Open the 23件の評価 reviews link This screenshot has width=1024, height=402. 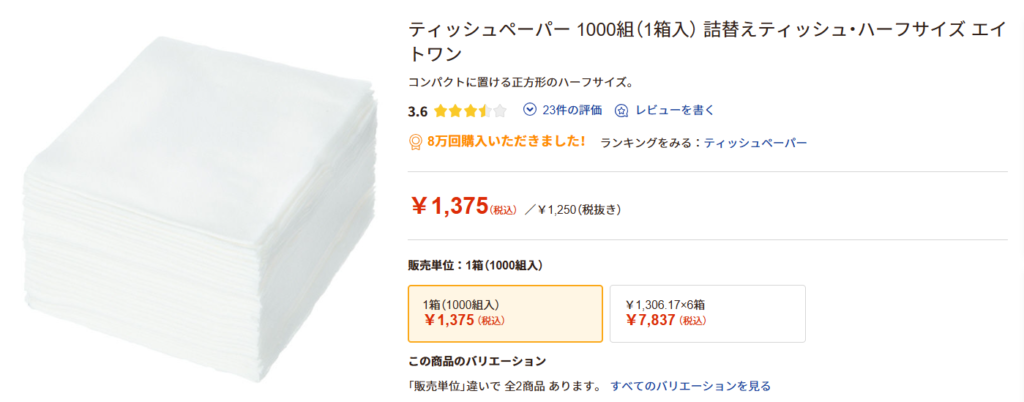tap(572, 111)
